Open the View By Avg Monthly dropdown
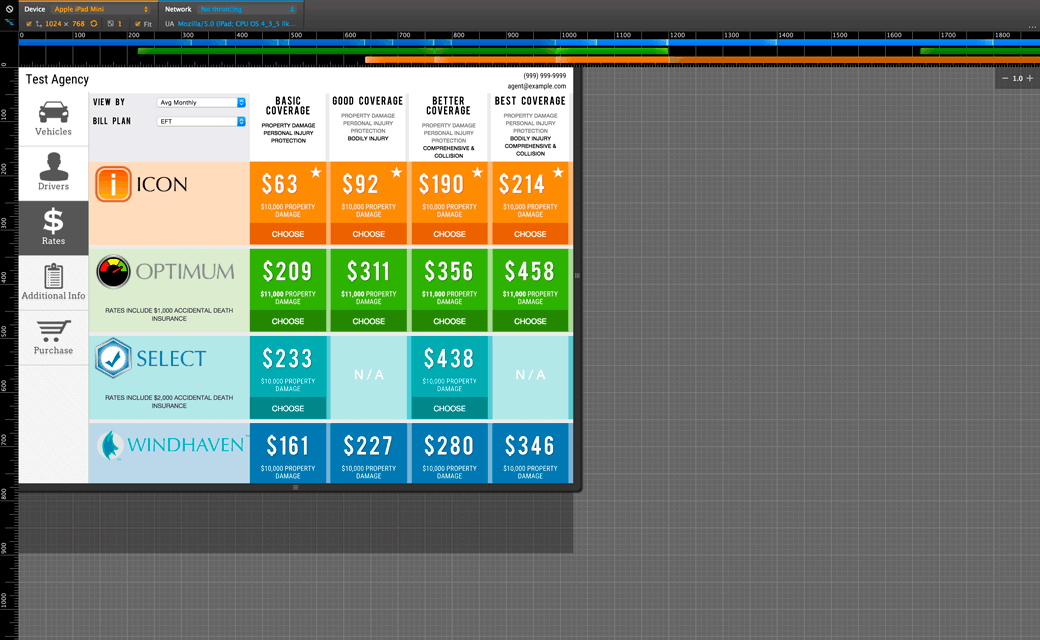Viewport: 1040px width, 640px height. (x=201, y=102)
